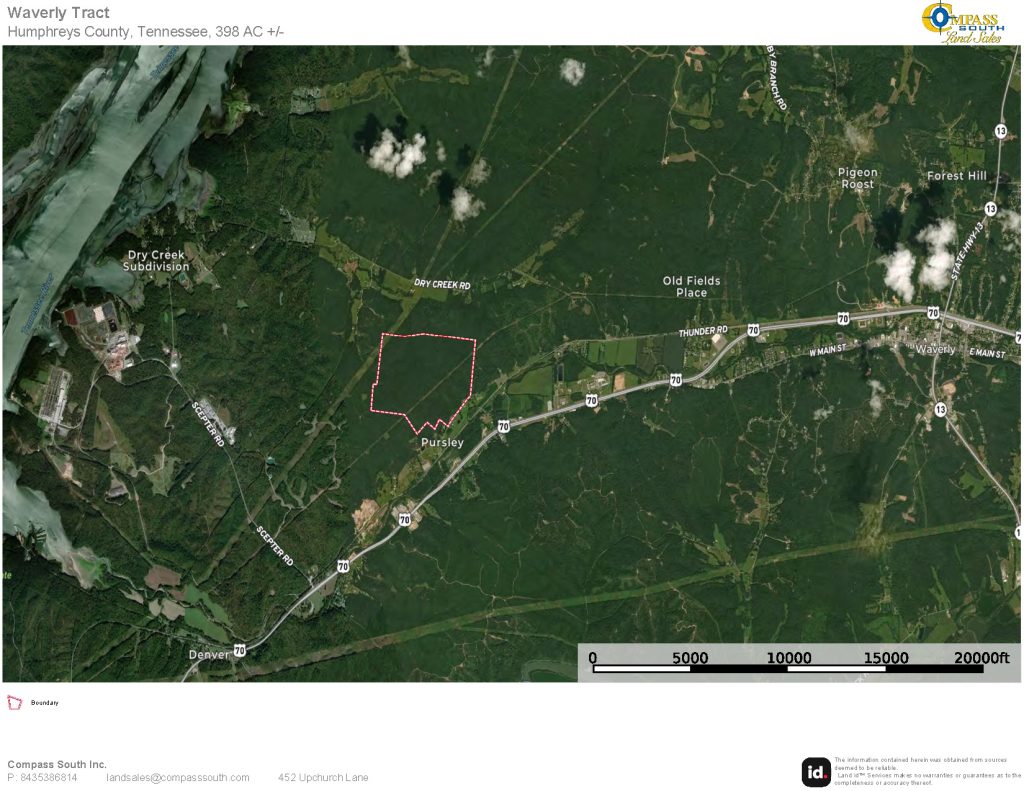Viewport: 1024px width, 791px height.
Task: Click the Old Fields Place label
Action: pos(691,287)
